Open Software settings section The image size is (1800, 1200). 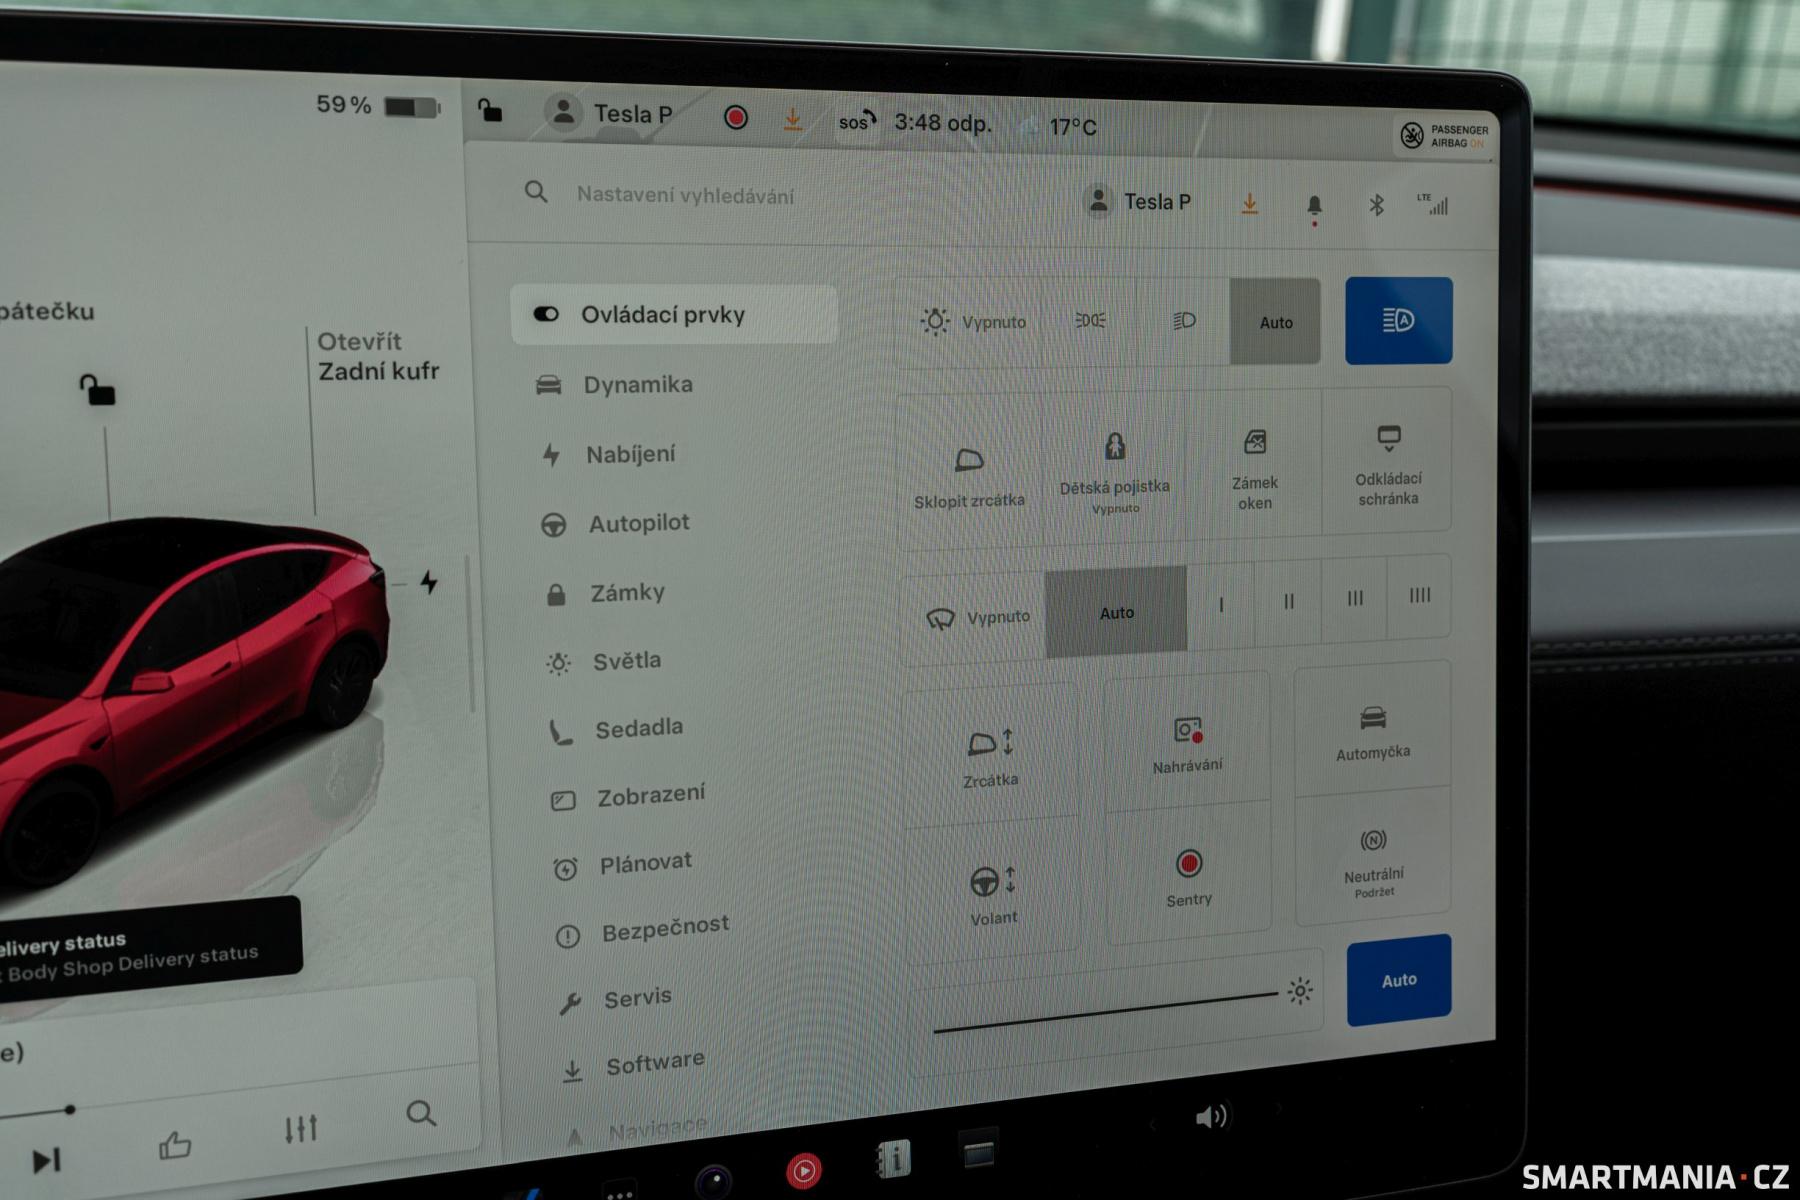pyautogui.click(x=632, y=1066)
